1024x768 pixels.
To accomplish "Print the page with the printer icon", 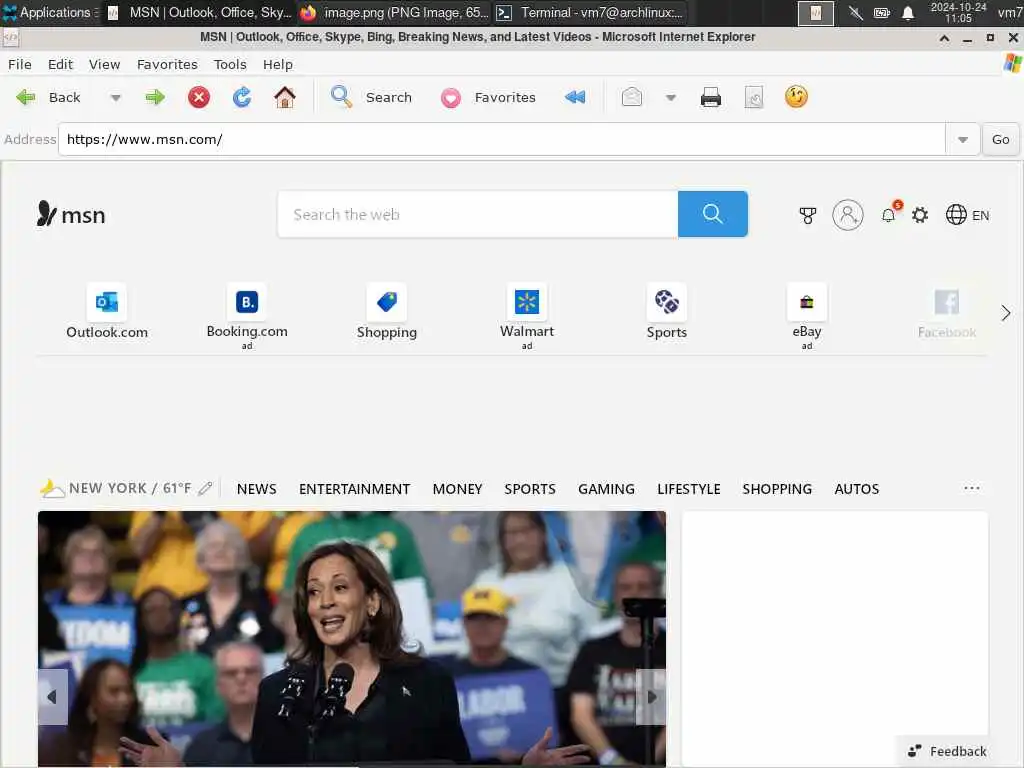I will pos(711,97).
